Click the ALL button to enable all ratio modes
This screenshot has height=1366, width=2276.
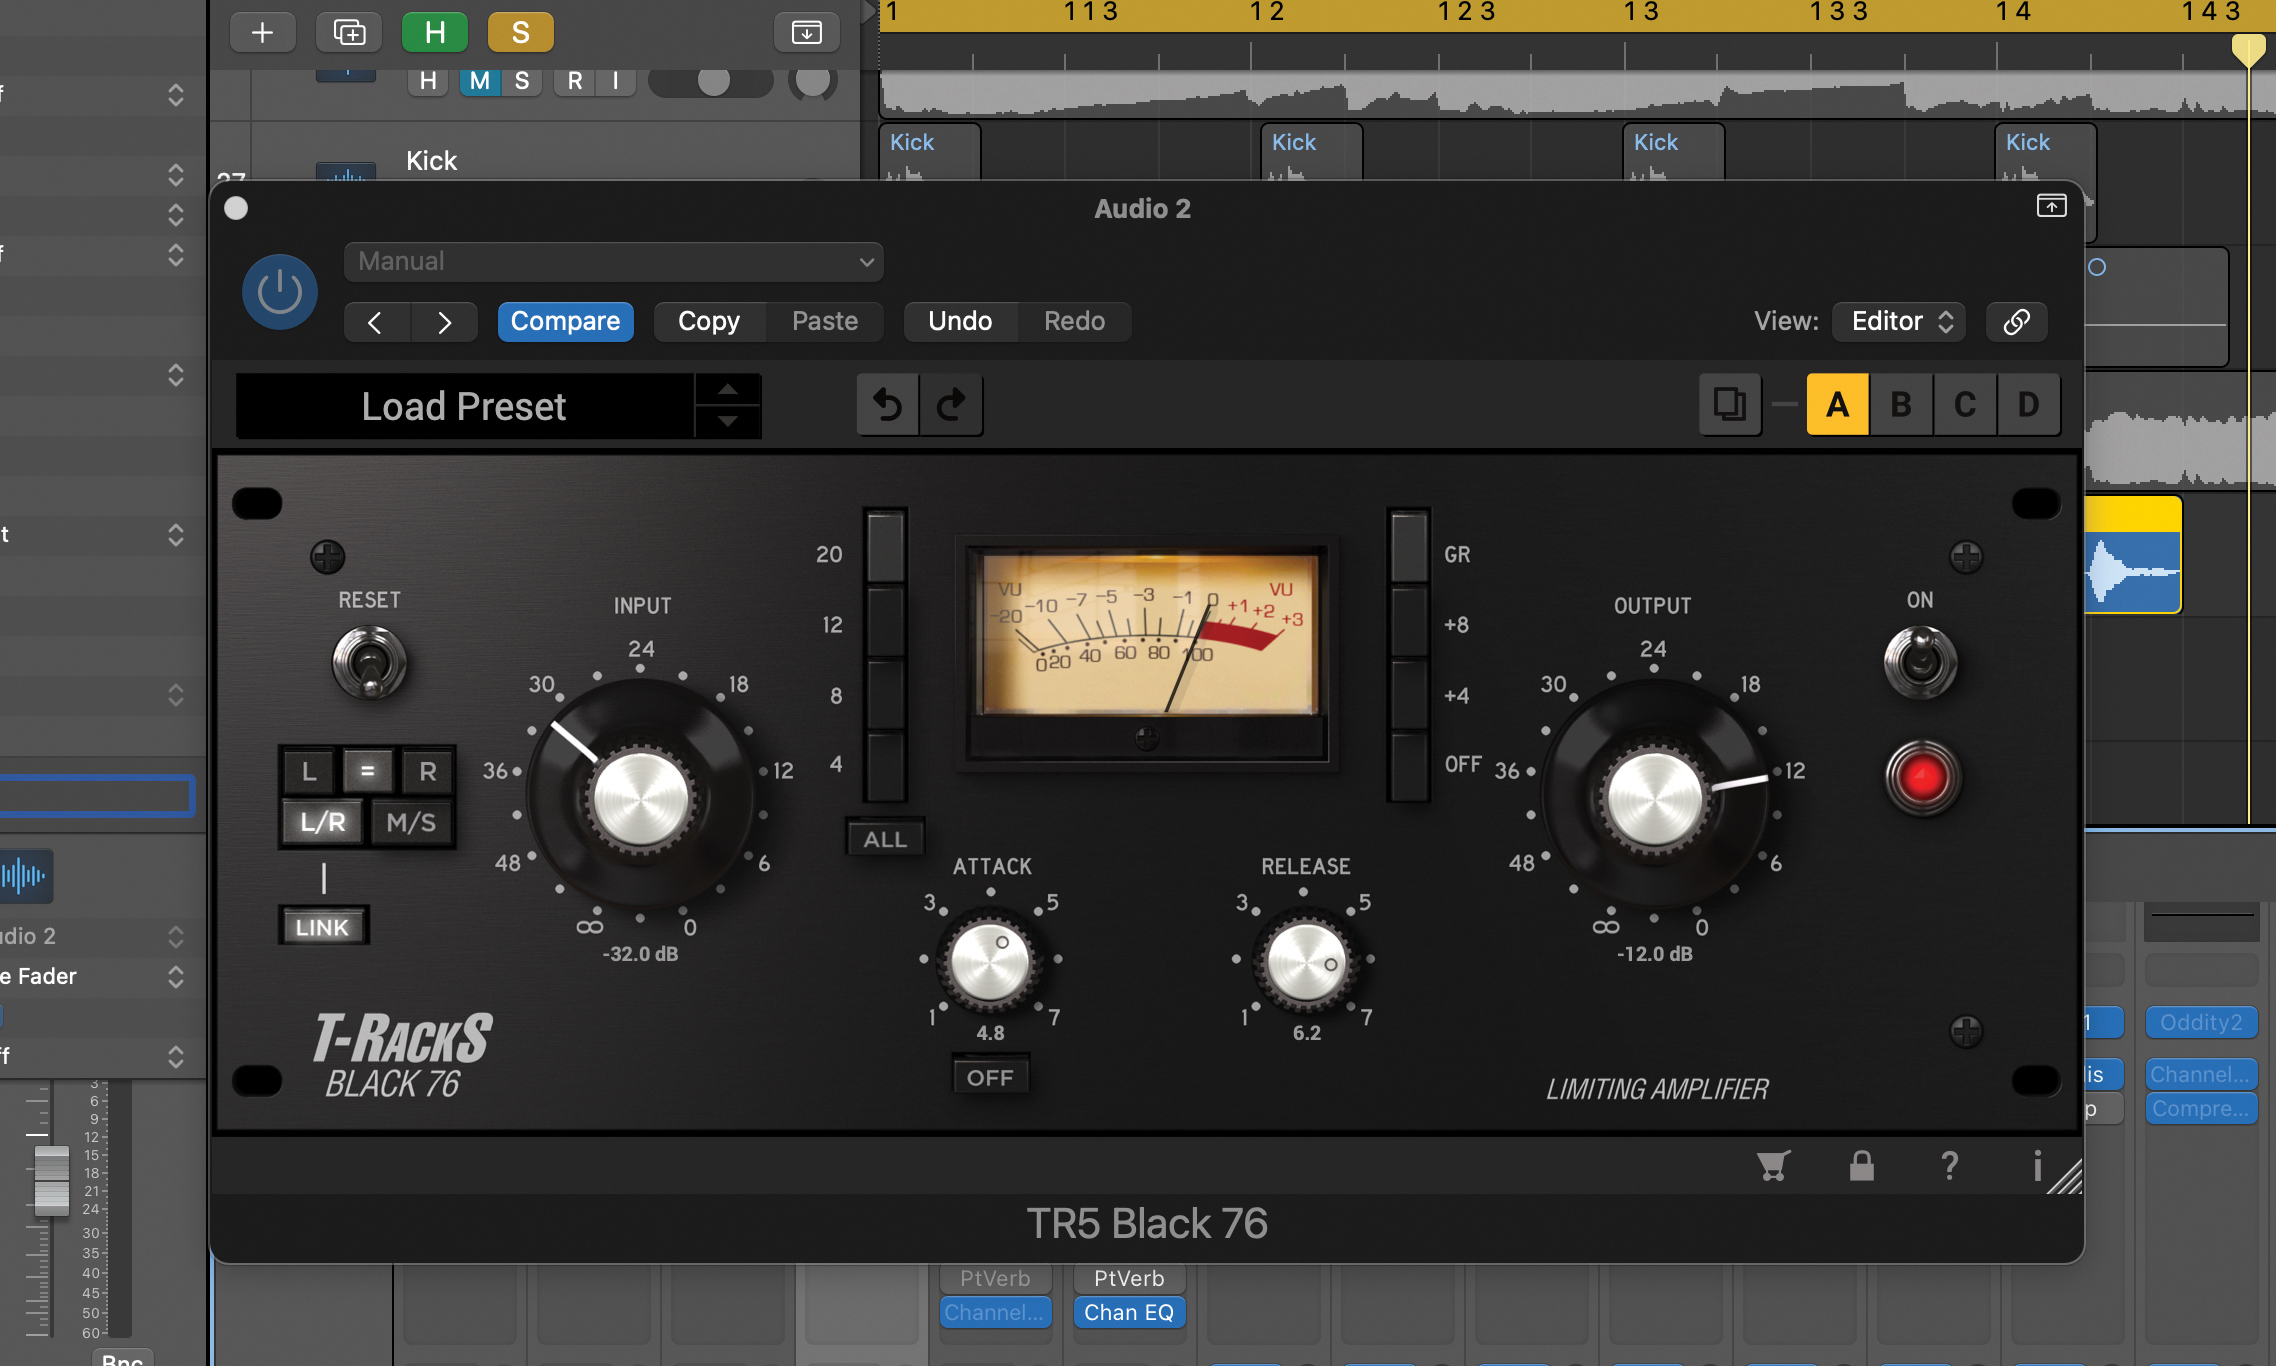tap(884, 837)
